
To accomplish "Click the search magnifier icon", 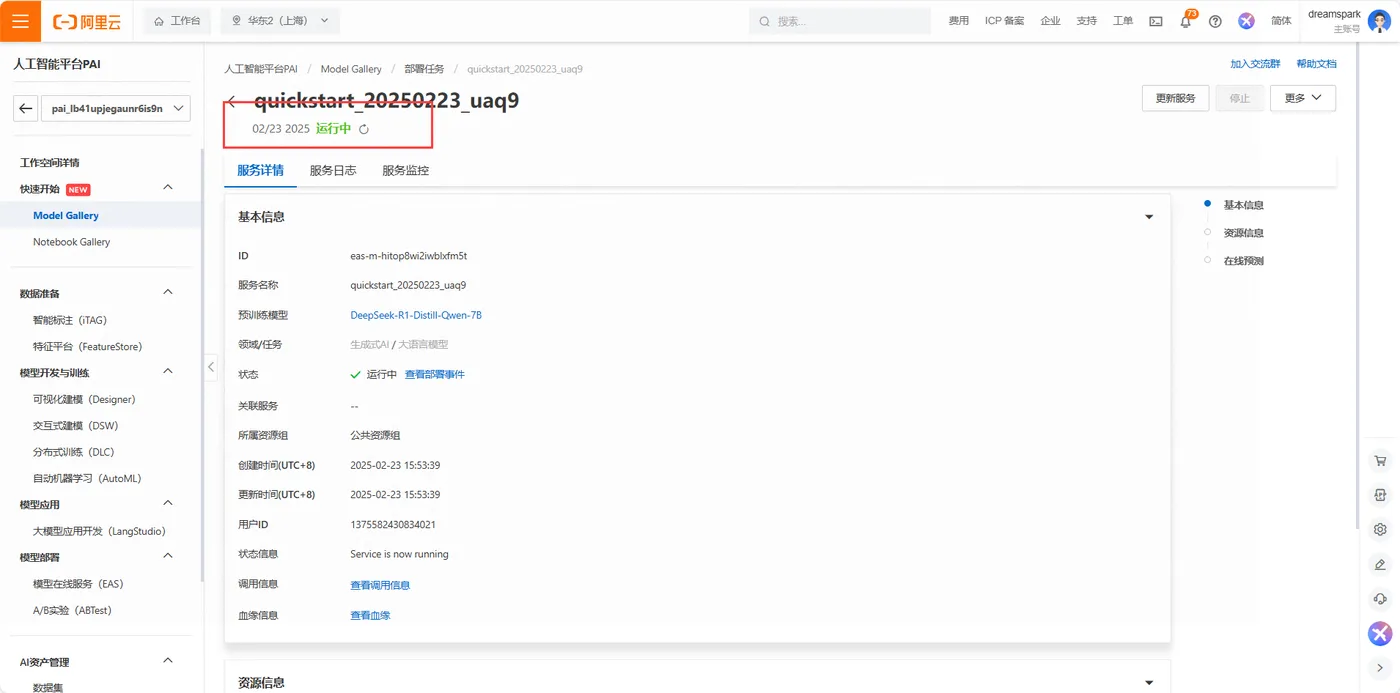I will point(765,21).
